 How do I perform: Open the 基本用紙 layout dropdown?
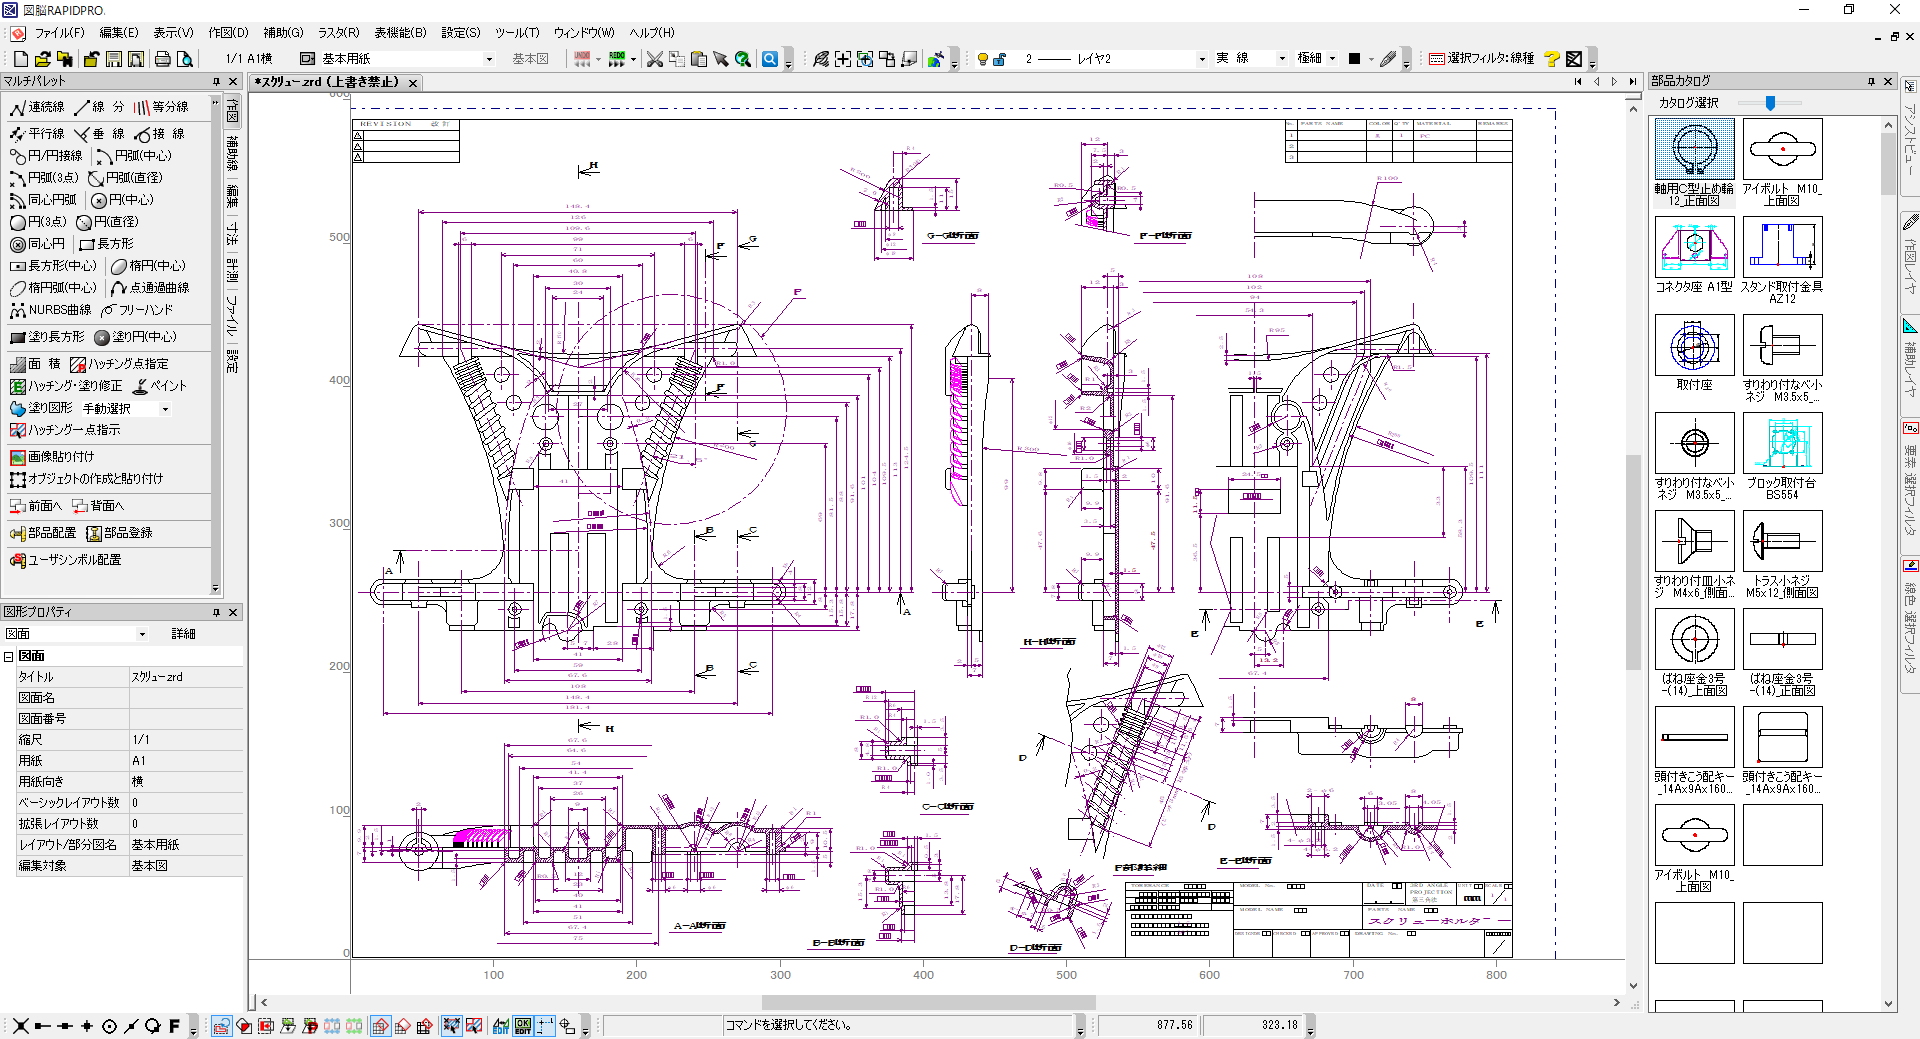[489, 59]
